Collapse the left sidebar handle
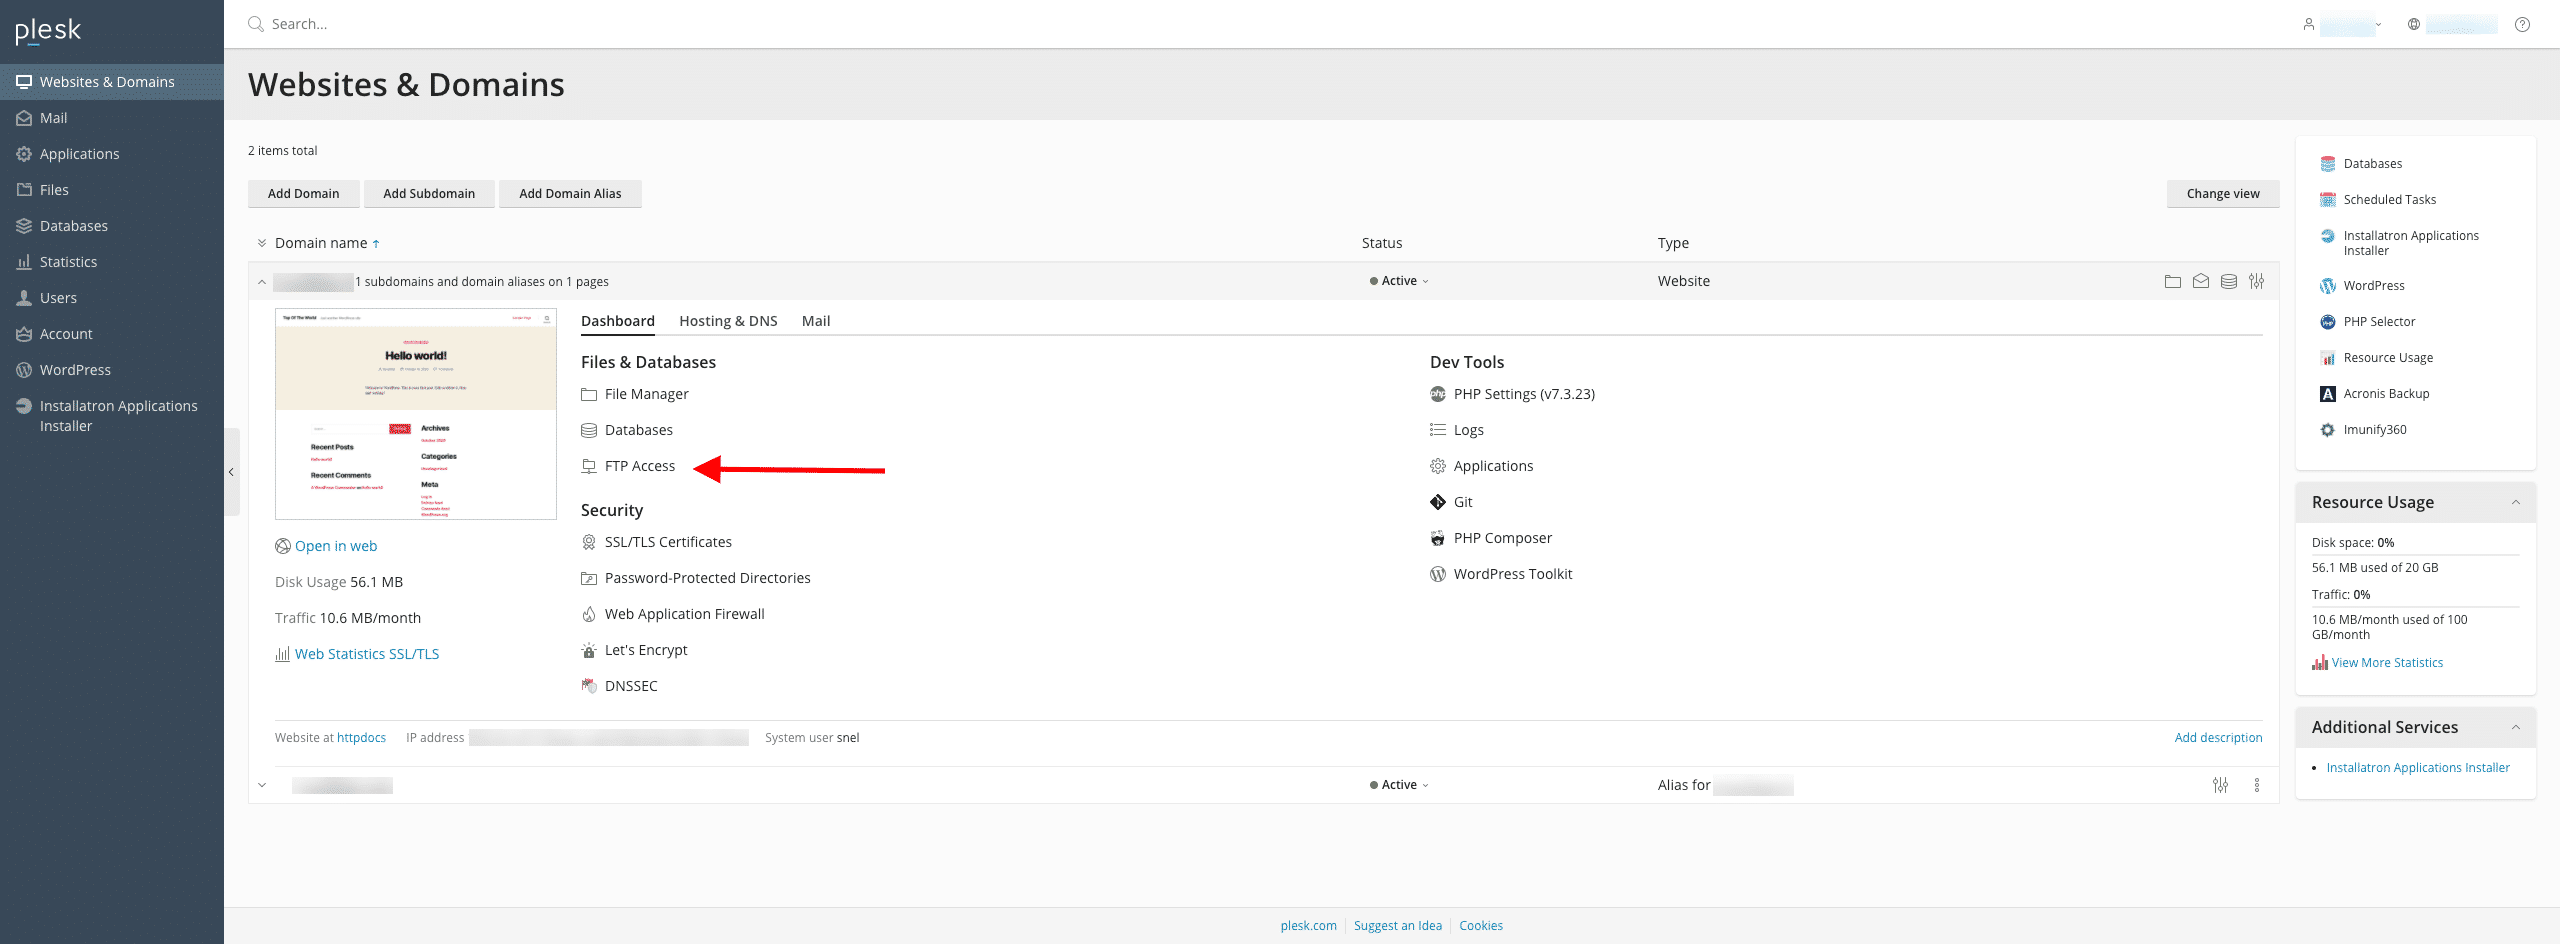The width and height of the screenshot is (2560, 944). pos(231,472)
